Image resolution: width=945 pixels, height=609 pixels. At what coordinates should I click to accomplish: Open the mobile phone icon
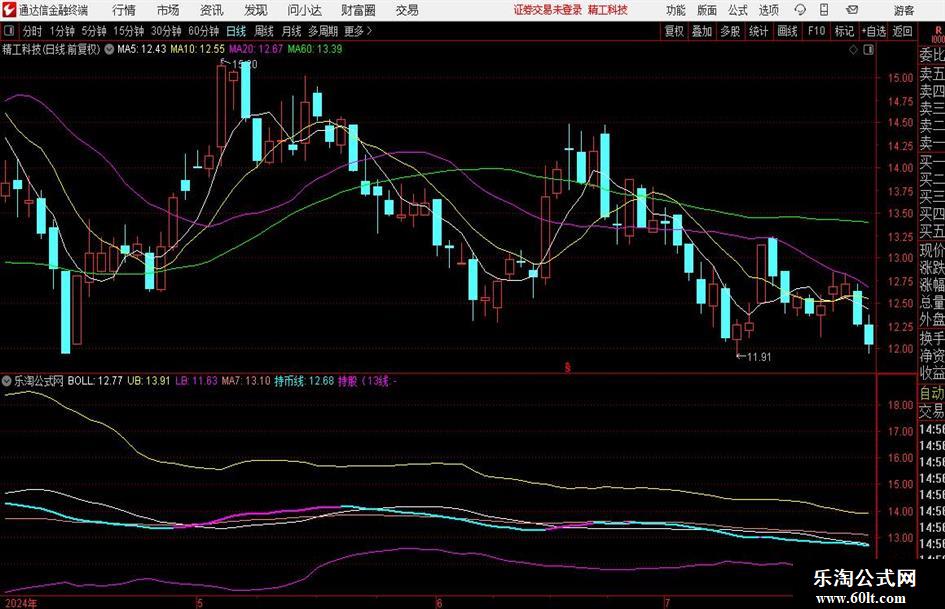coord(824,10)
